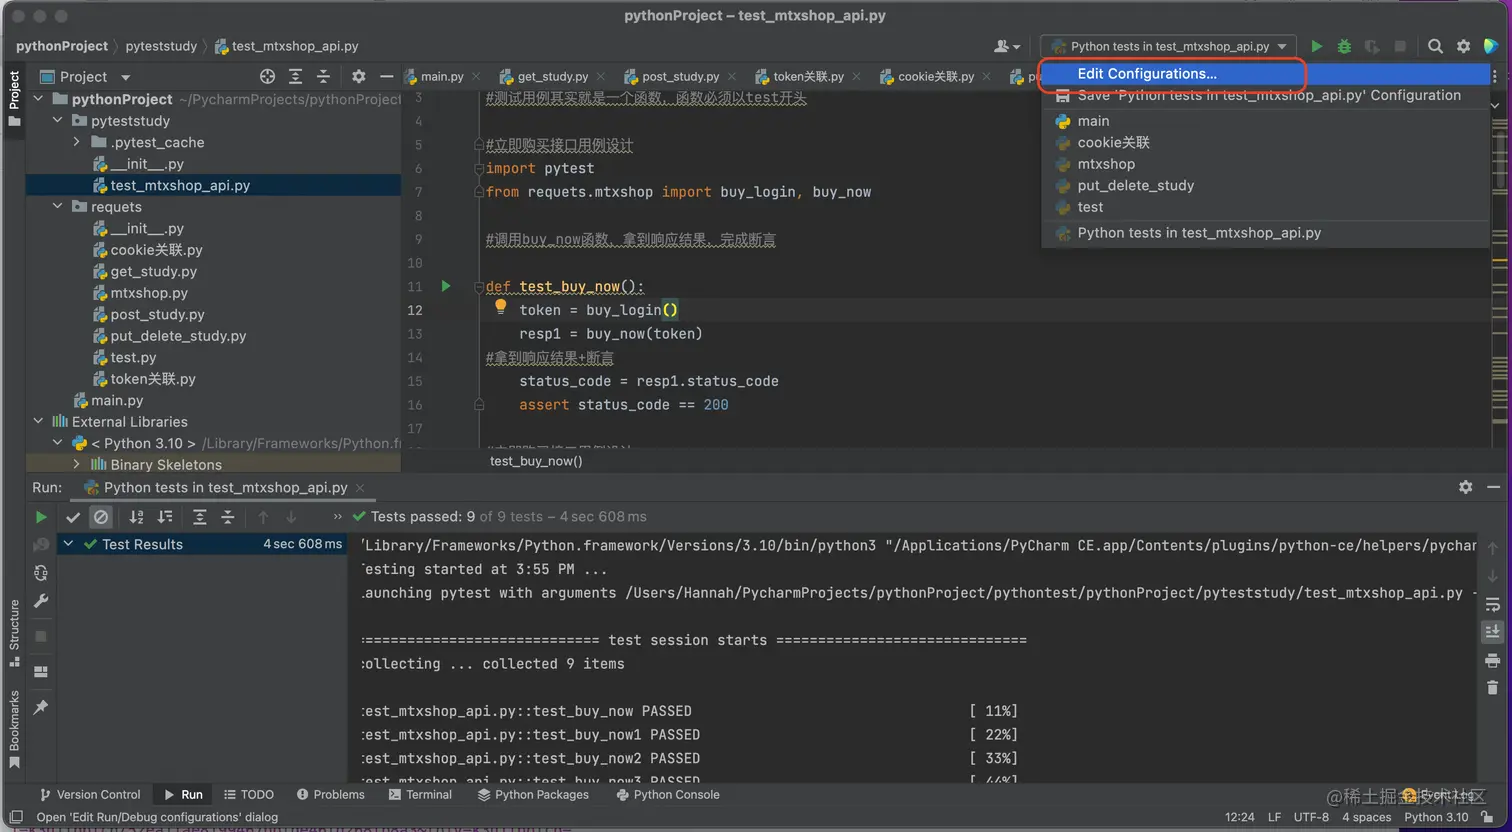Rerun tests using Run panel's green arrow
The height and width of the screenshot is (832, 1512).
point(41,517)
